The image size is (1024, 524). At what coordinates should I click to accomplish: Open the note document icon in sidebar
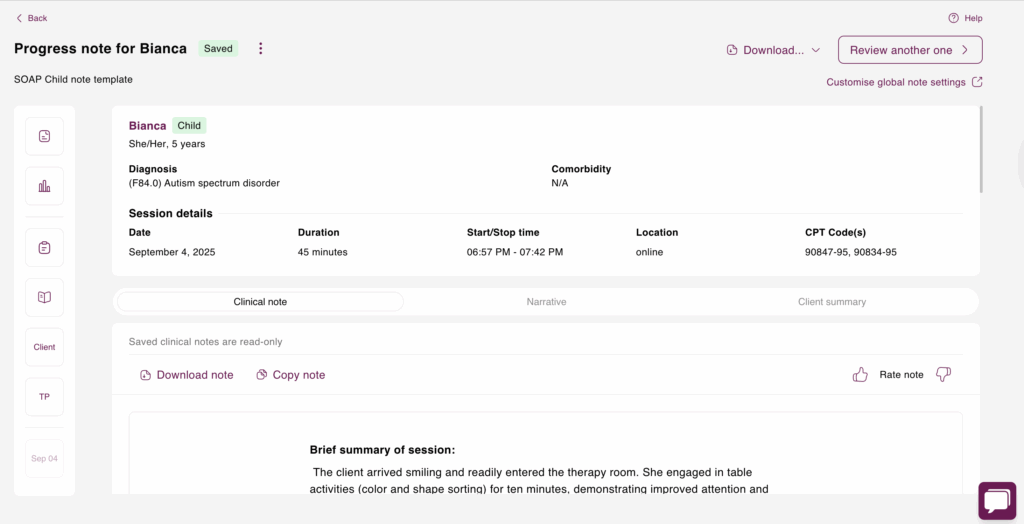[44, 137]
